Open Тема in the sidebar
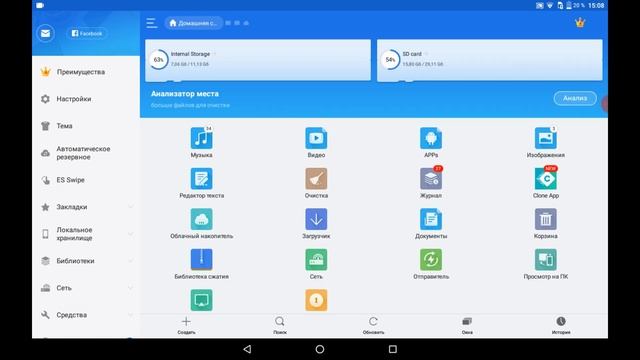 coord(86,126)
